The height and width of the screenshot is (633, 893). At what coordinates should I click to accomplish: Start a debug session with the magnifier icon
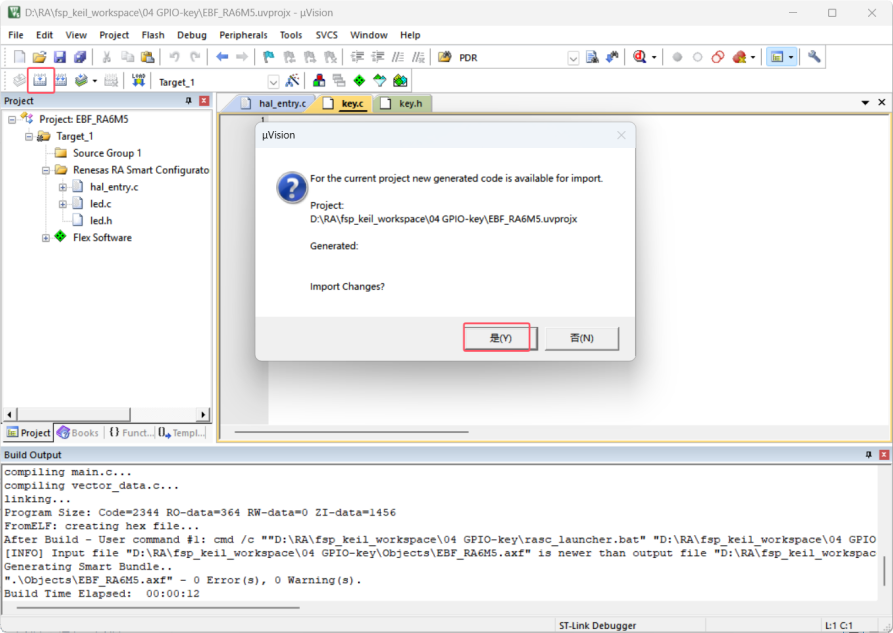click(x=640, y=57)
